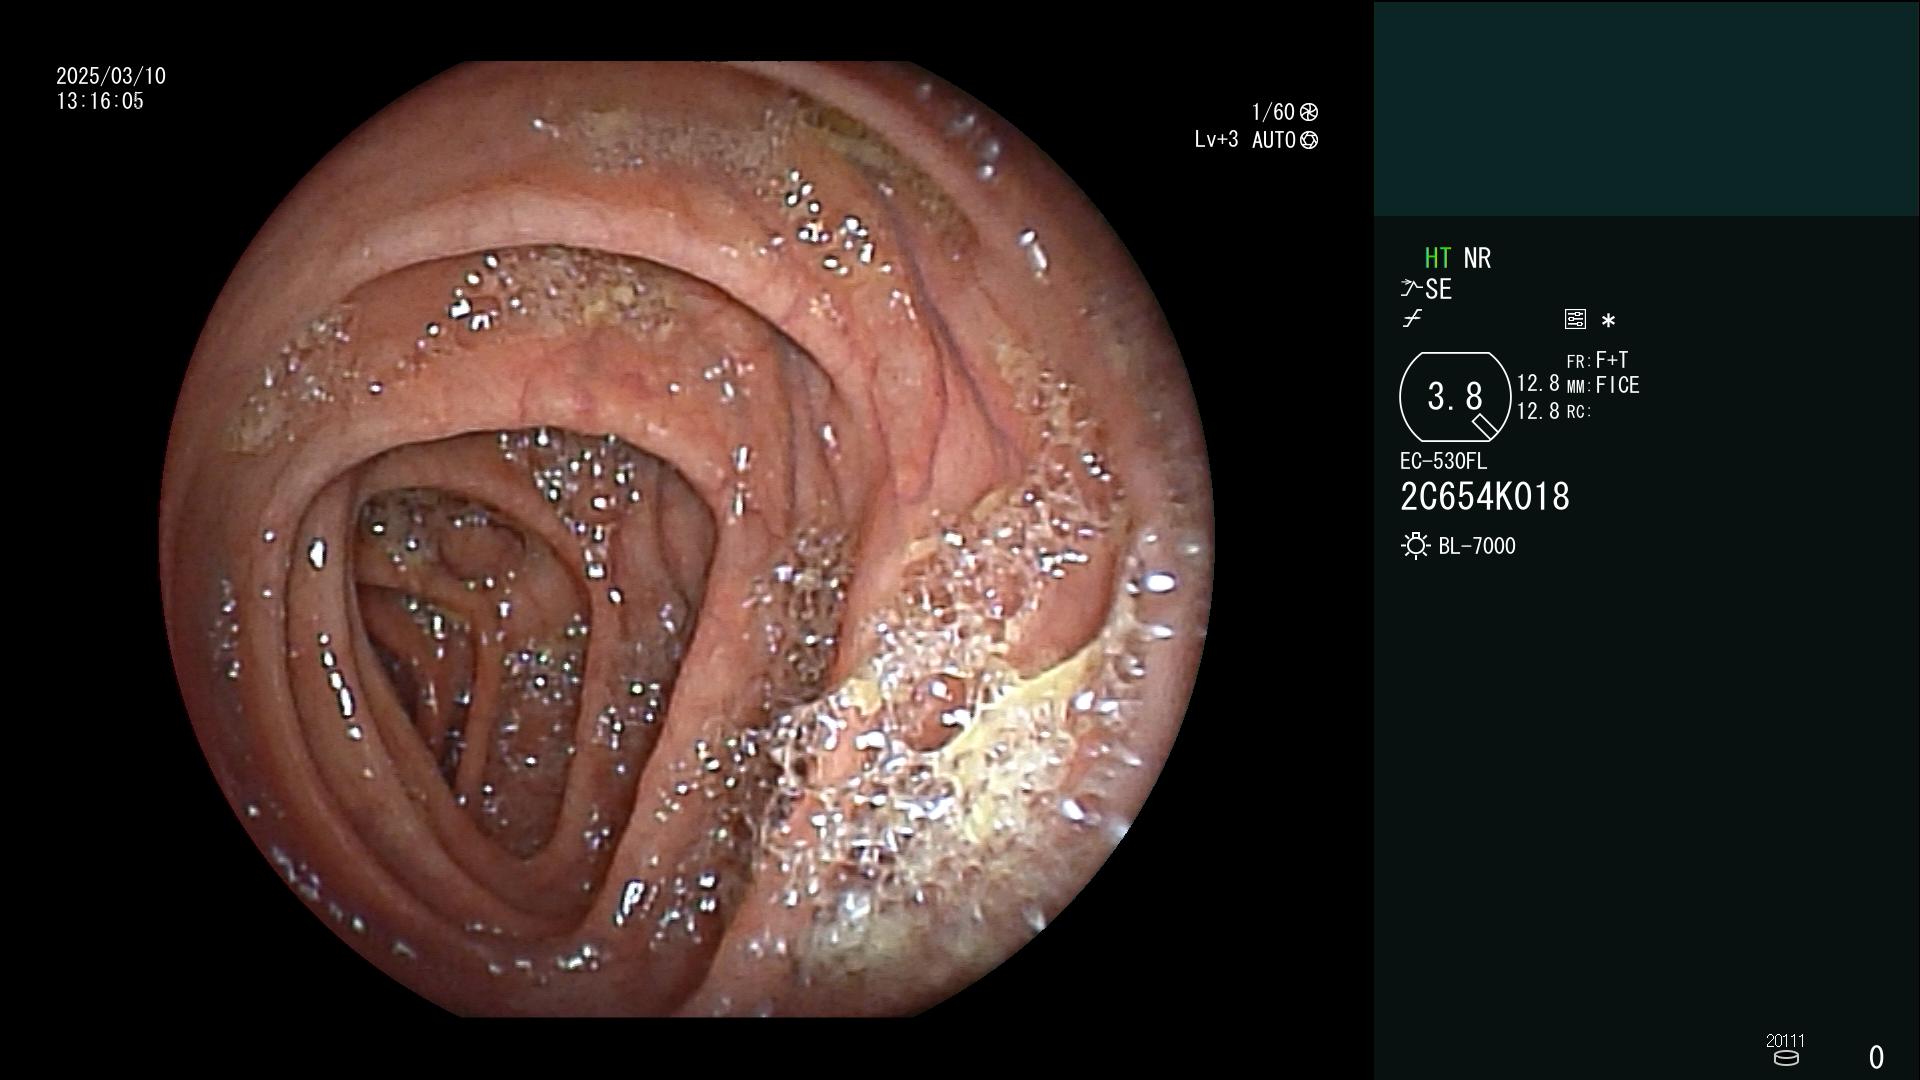This screenshot has width=1920, height=1080.
Task: Click the lower 12.8 value beside RC
Action: pos(1538,411)
